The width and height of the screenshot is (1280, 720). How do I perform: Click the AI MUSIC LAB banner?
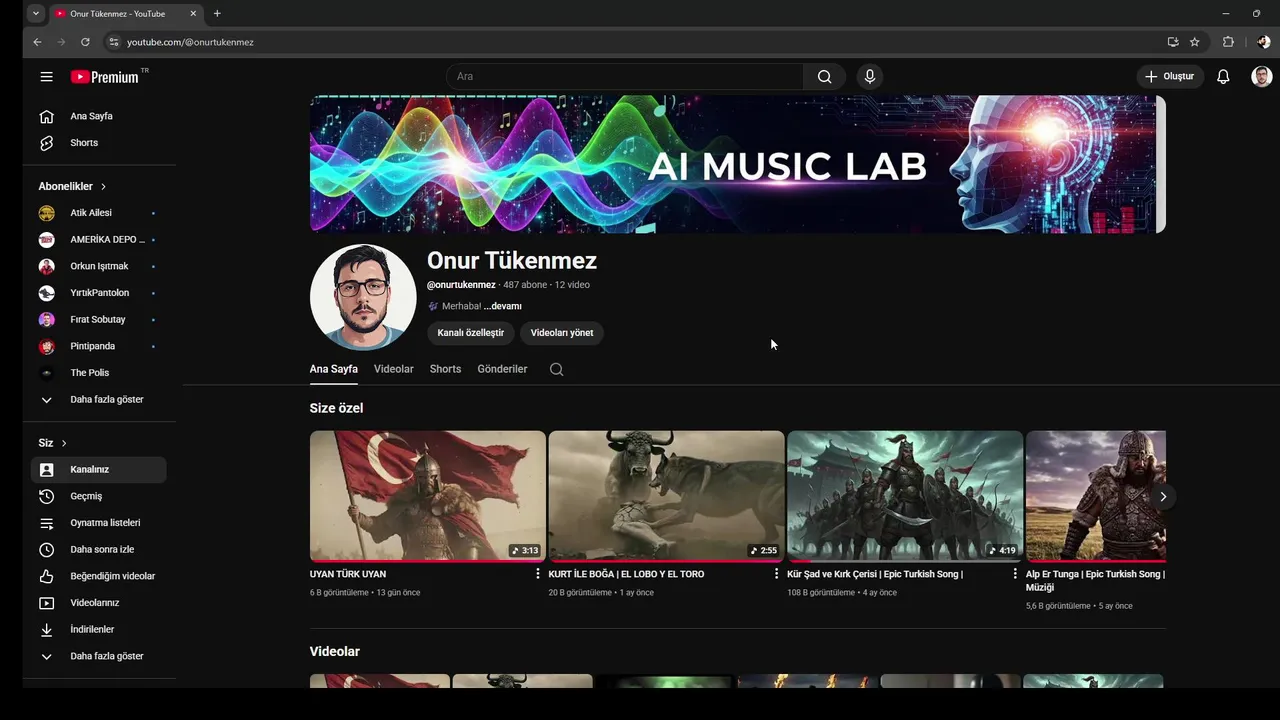pyautogui.click(x=738, y=164)
